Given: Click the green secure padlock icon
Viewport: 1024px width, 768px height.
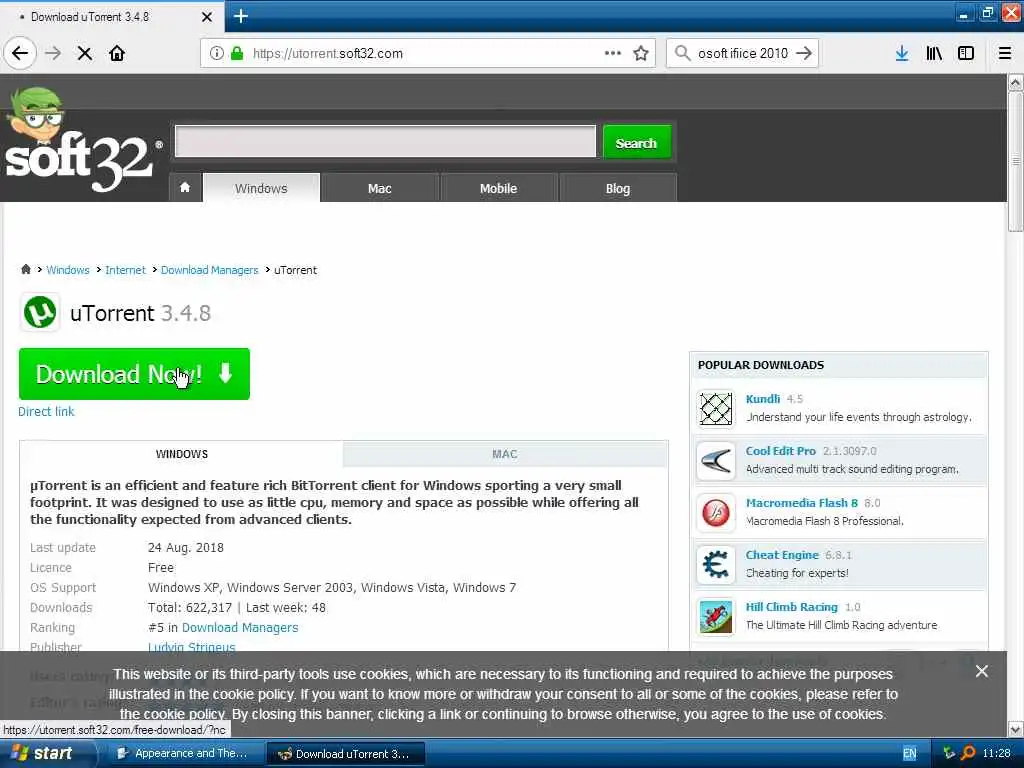Looking at the screenshot, I should coord(236,54).
